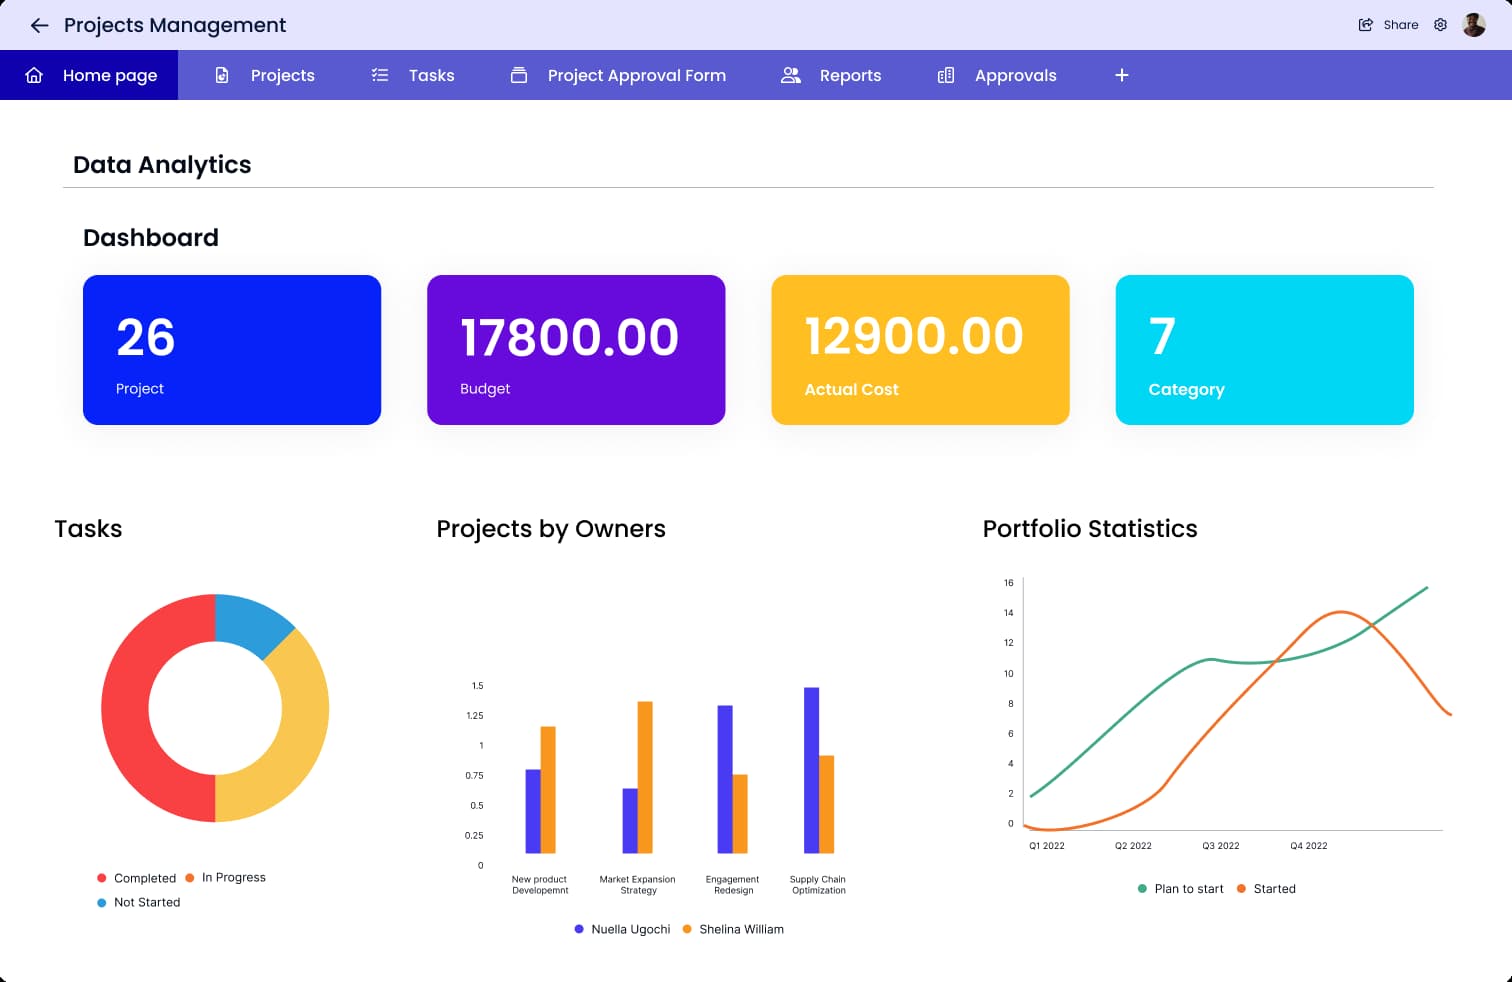Click the home icon in navigation bar
The image size is (1512, 982).
[x=34, y=75]
